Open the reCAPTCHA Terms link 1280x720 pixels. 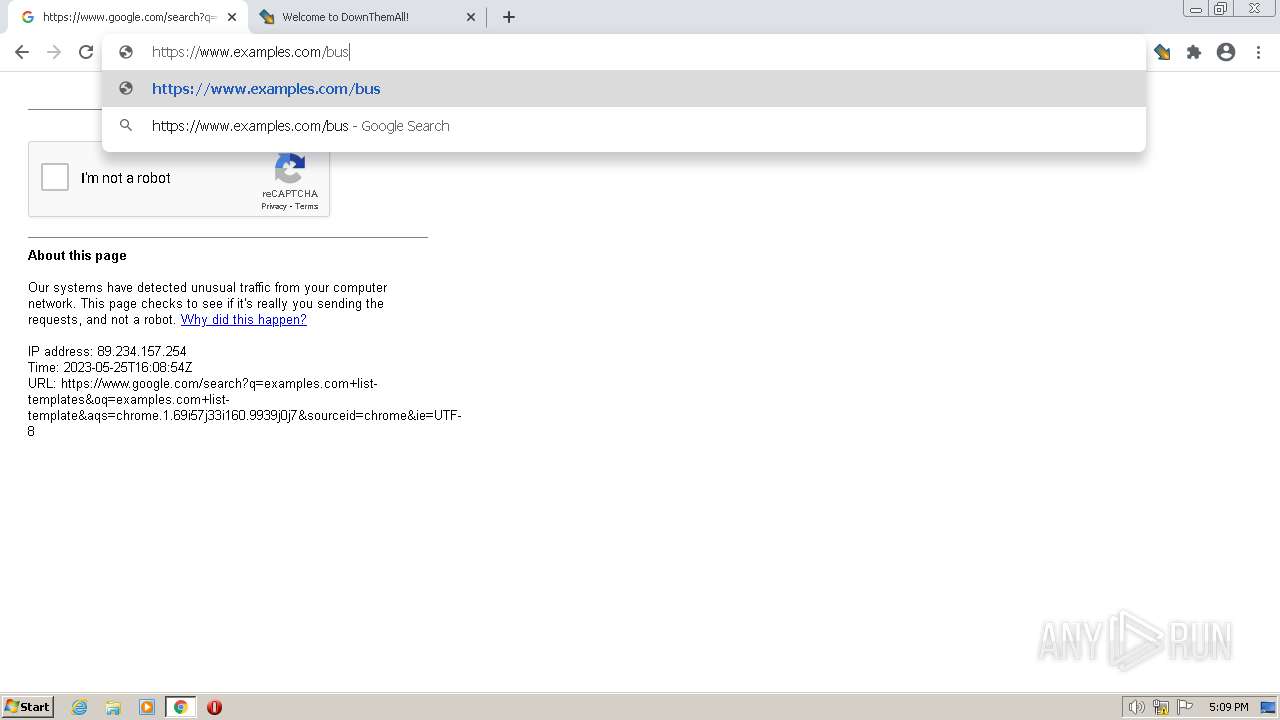[307, 206]
